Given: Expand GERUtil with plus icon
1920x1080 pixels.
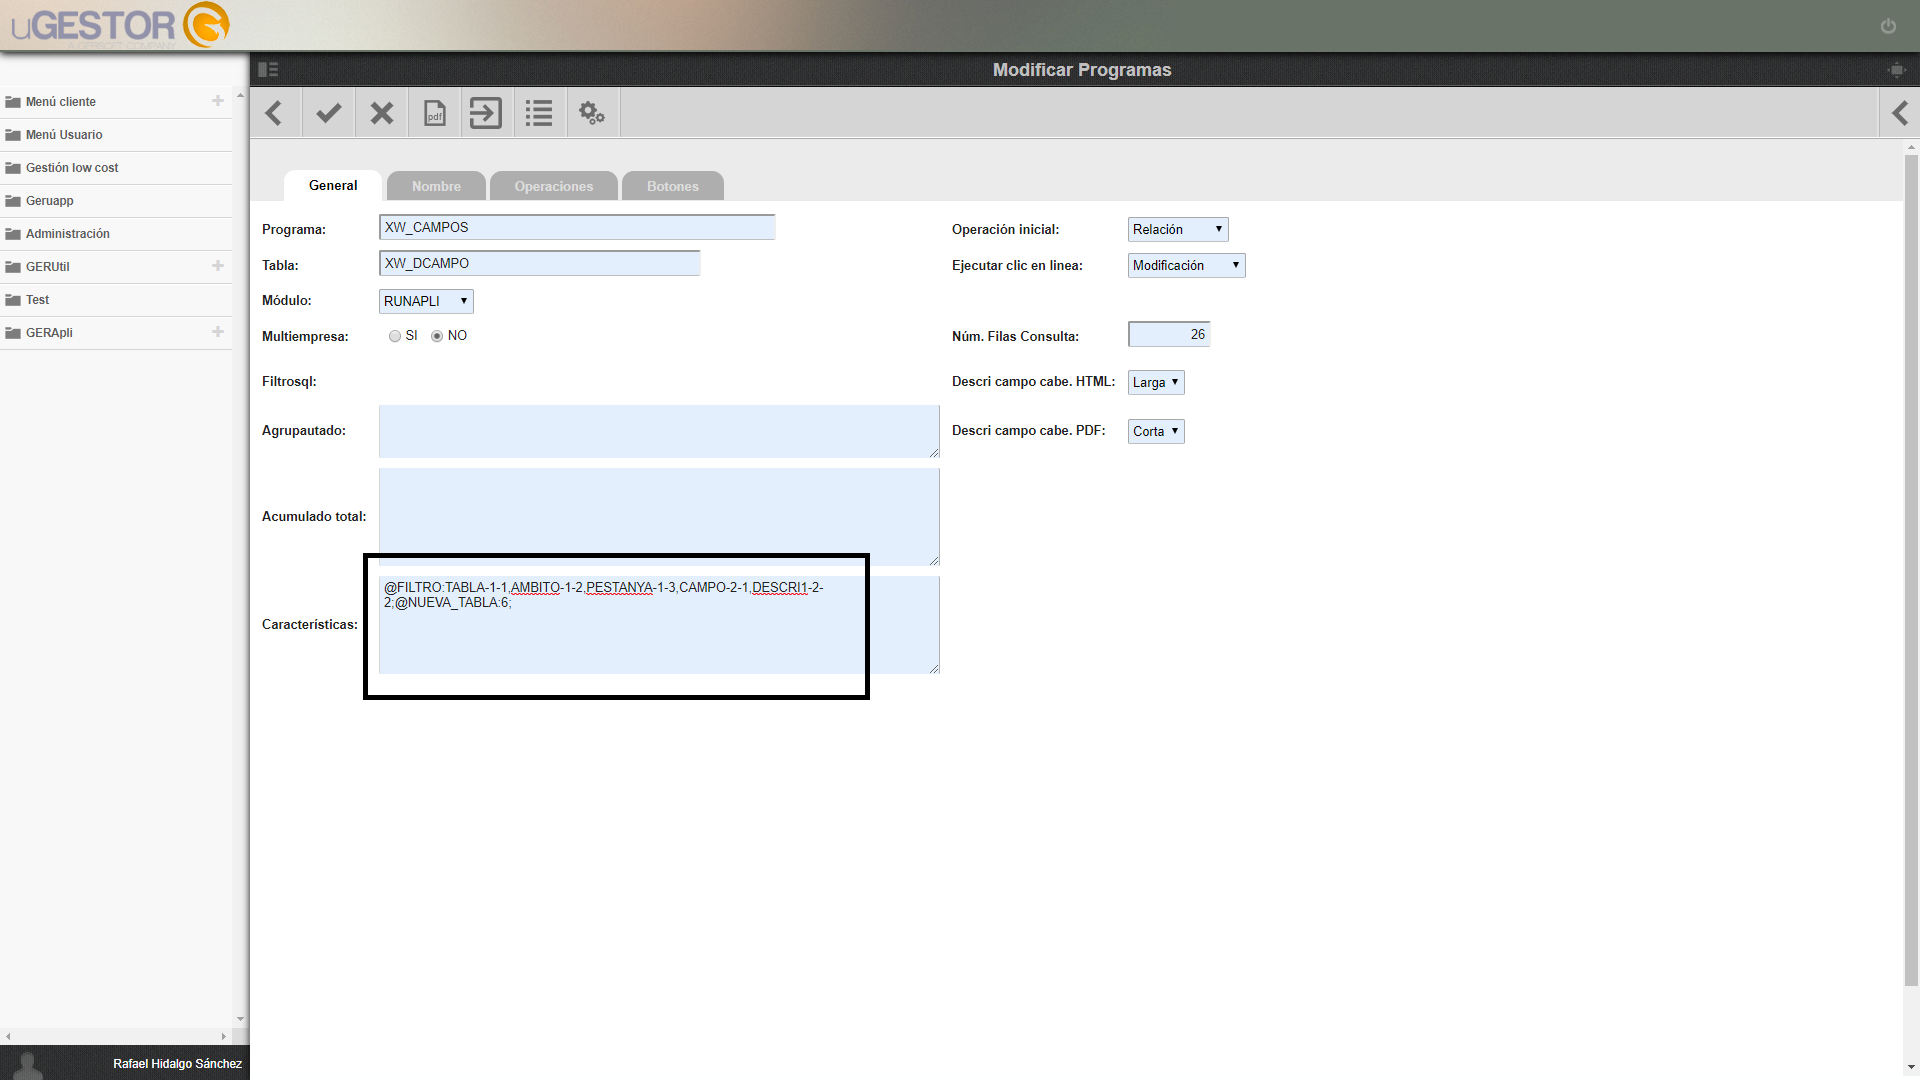Looking at the screenshot, I should [x=218, y=266].
